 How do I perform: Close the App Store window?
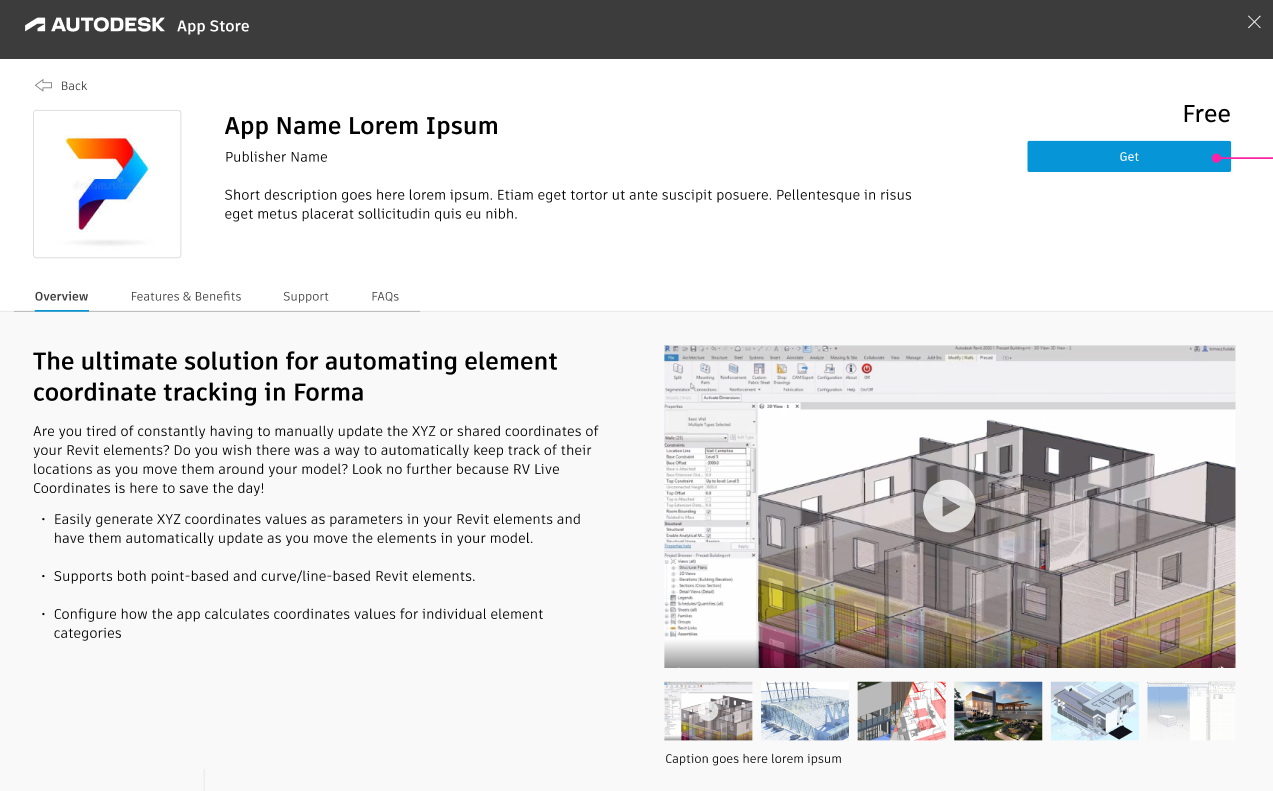(x=1254, y=23)
